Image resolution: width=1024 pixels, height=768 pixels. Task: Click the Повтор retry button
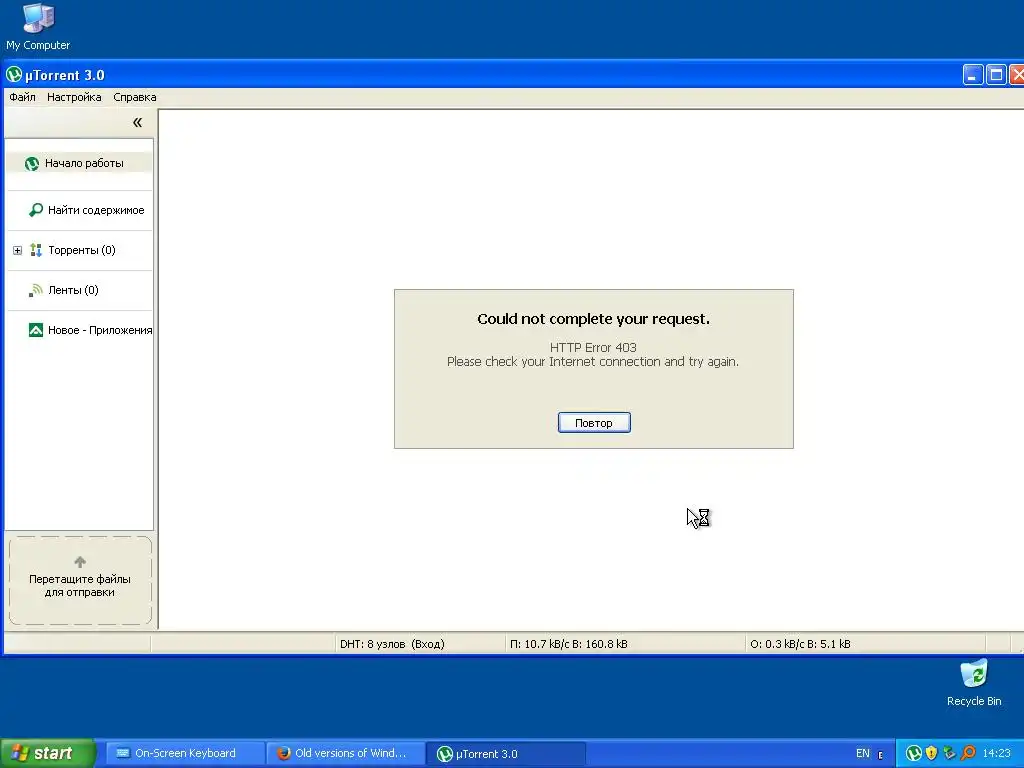tap(594, 423)
